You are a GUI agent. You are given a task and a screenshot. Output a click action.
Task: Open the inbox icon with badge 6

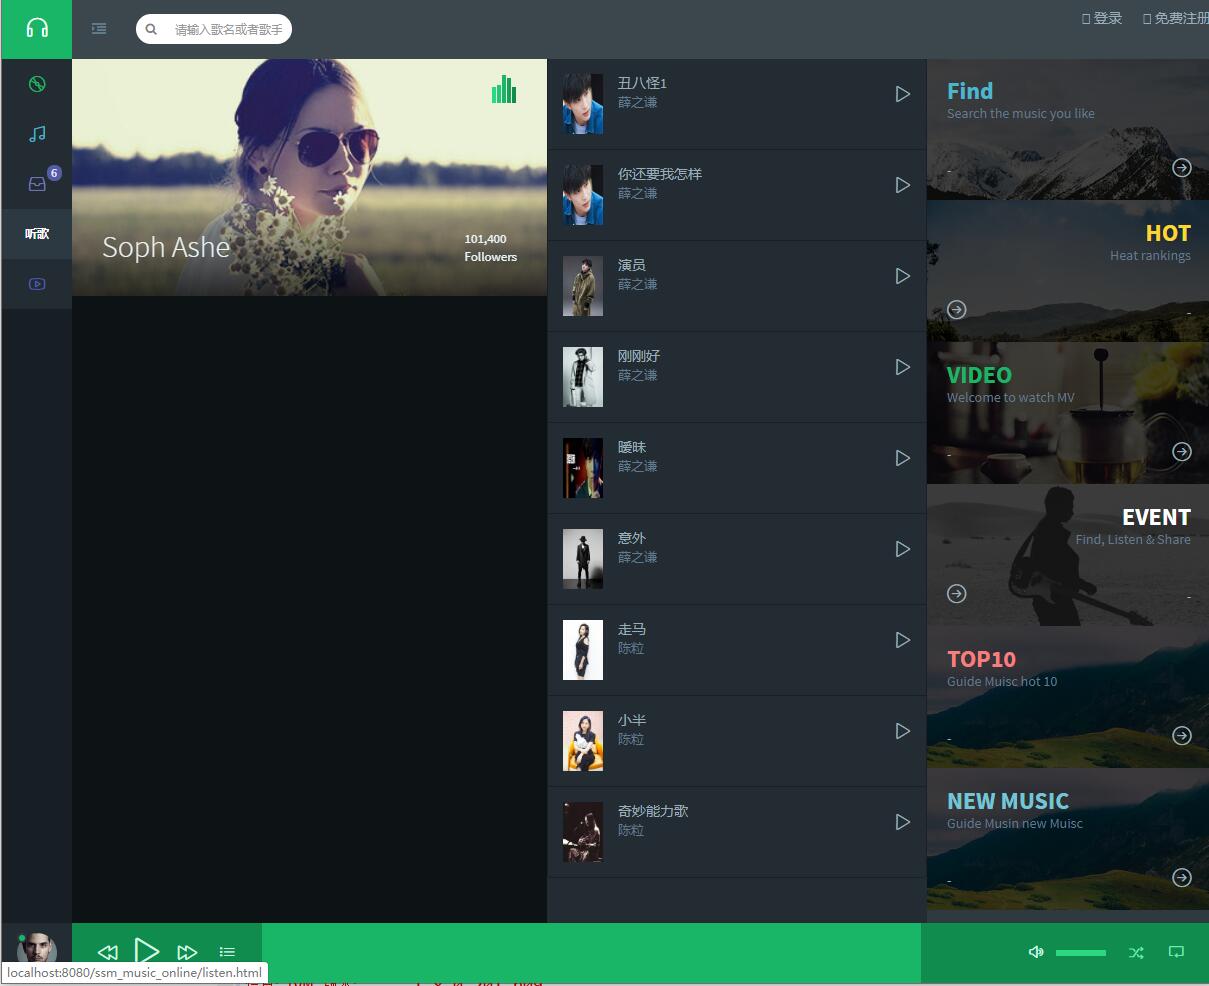37,184
